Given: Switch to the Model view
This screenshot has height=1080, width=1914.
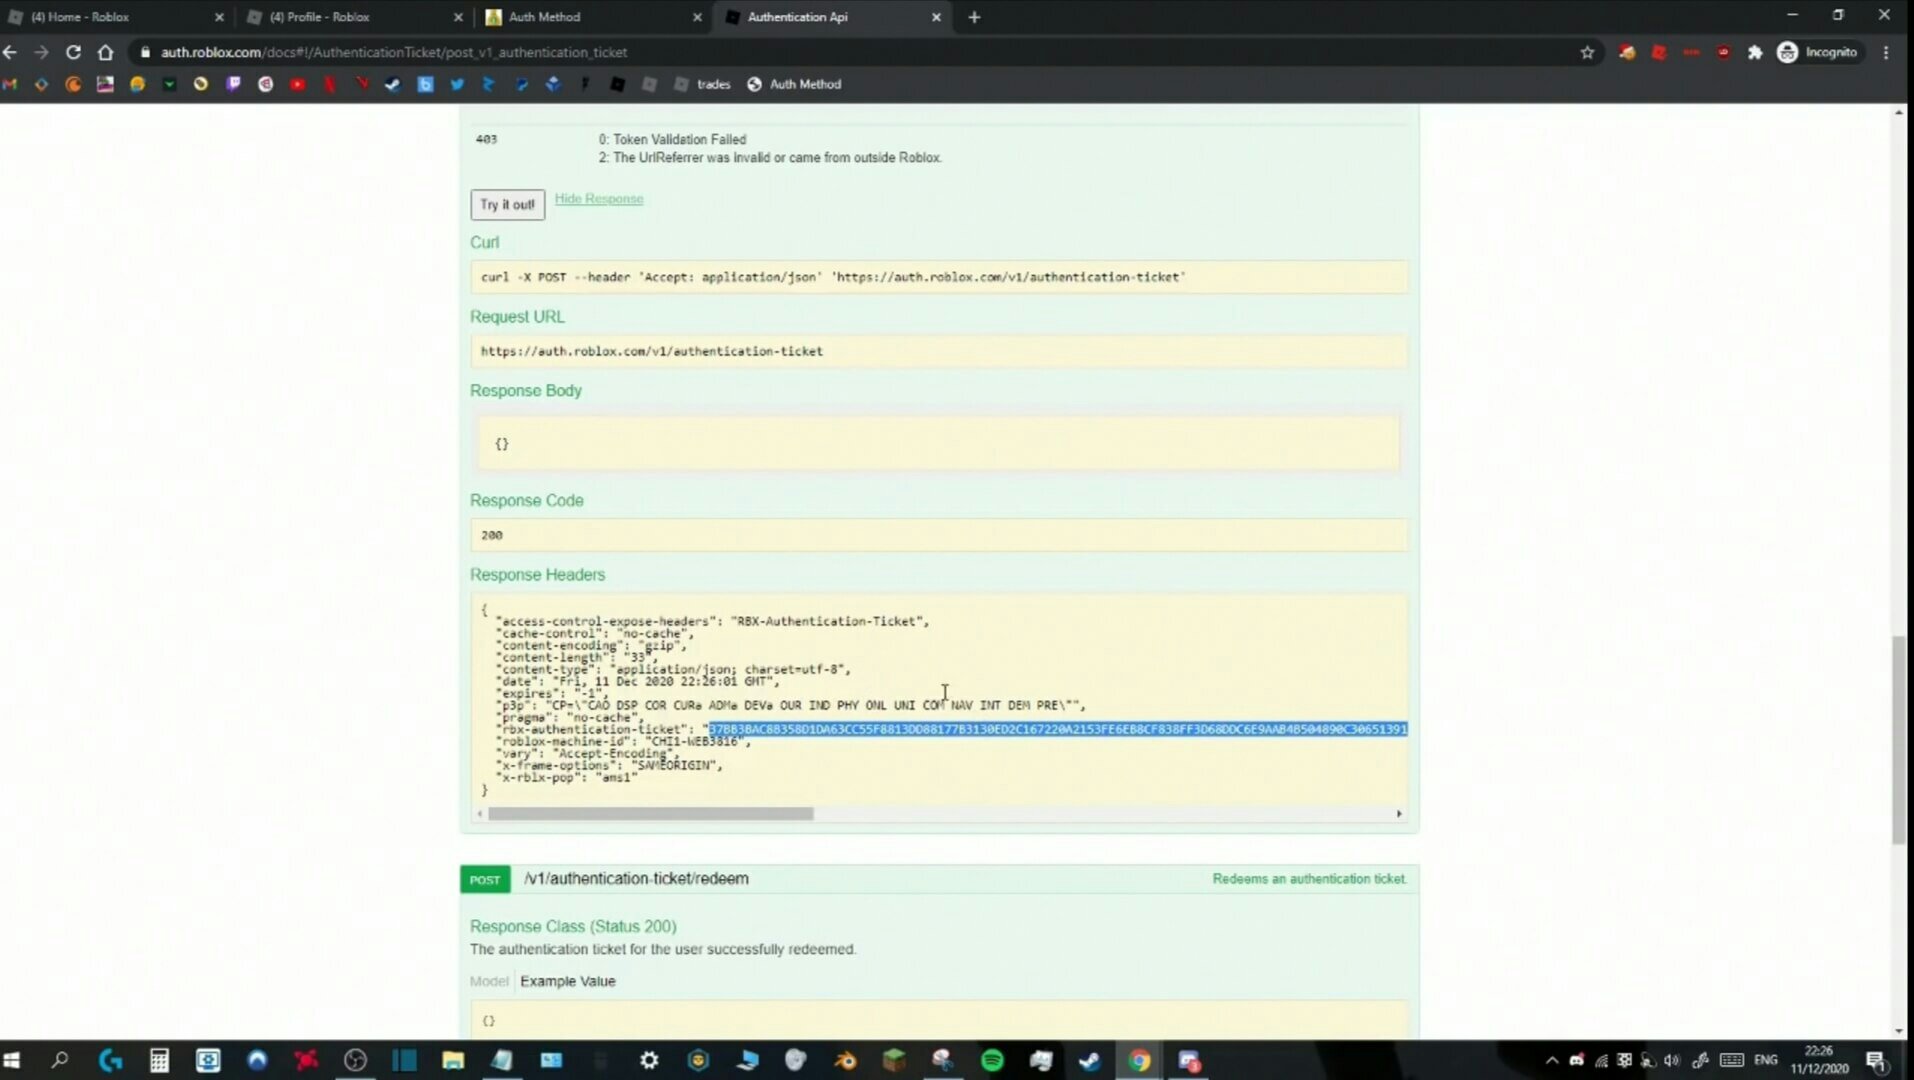Looking at the screenshot, I should point(489,981).
